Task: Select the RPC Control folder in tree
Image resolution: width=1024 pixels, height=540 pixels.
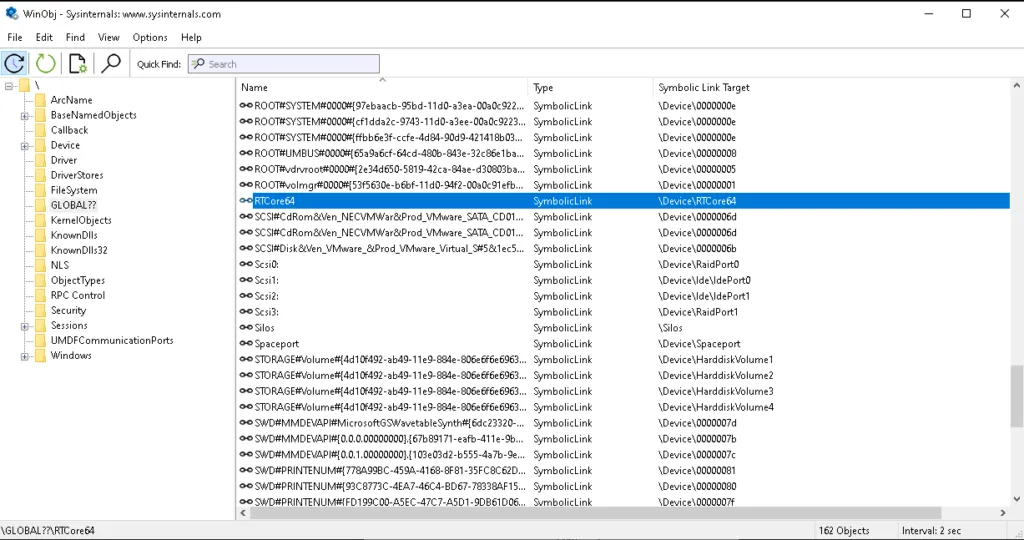Action: (x=78, y=295)
